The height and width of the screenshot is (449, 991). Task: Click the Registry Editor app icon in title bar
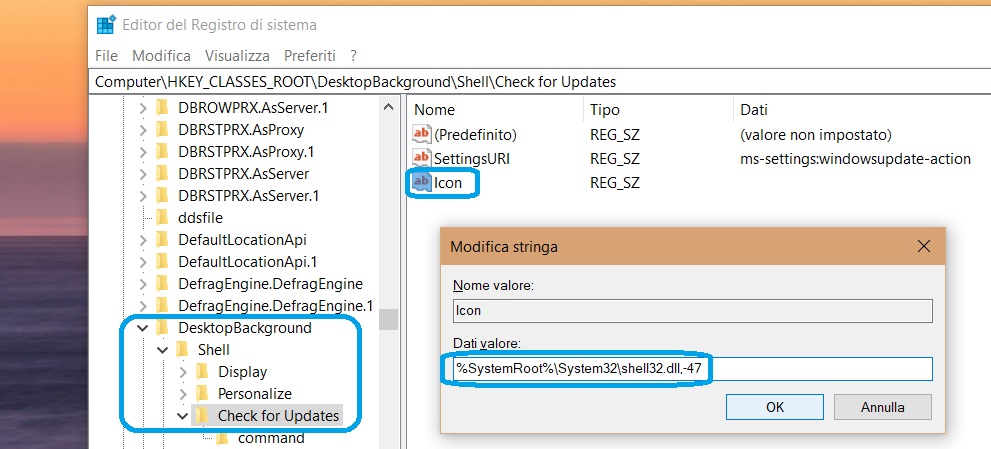click(x=106, y=25)
